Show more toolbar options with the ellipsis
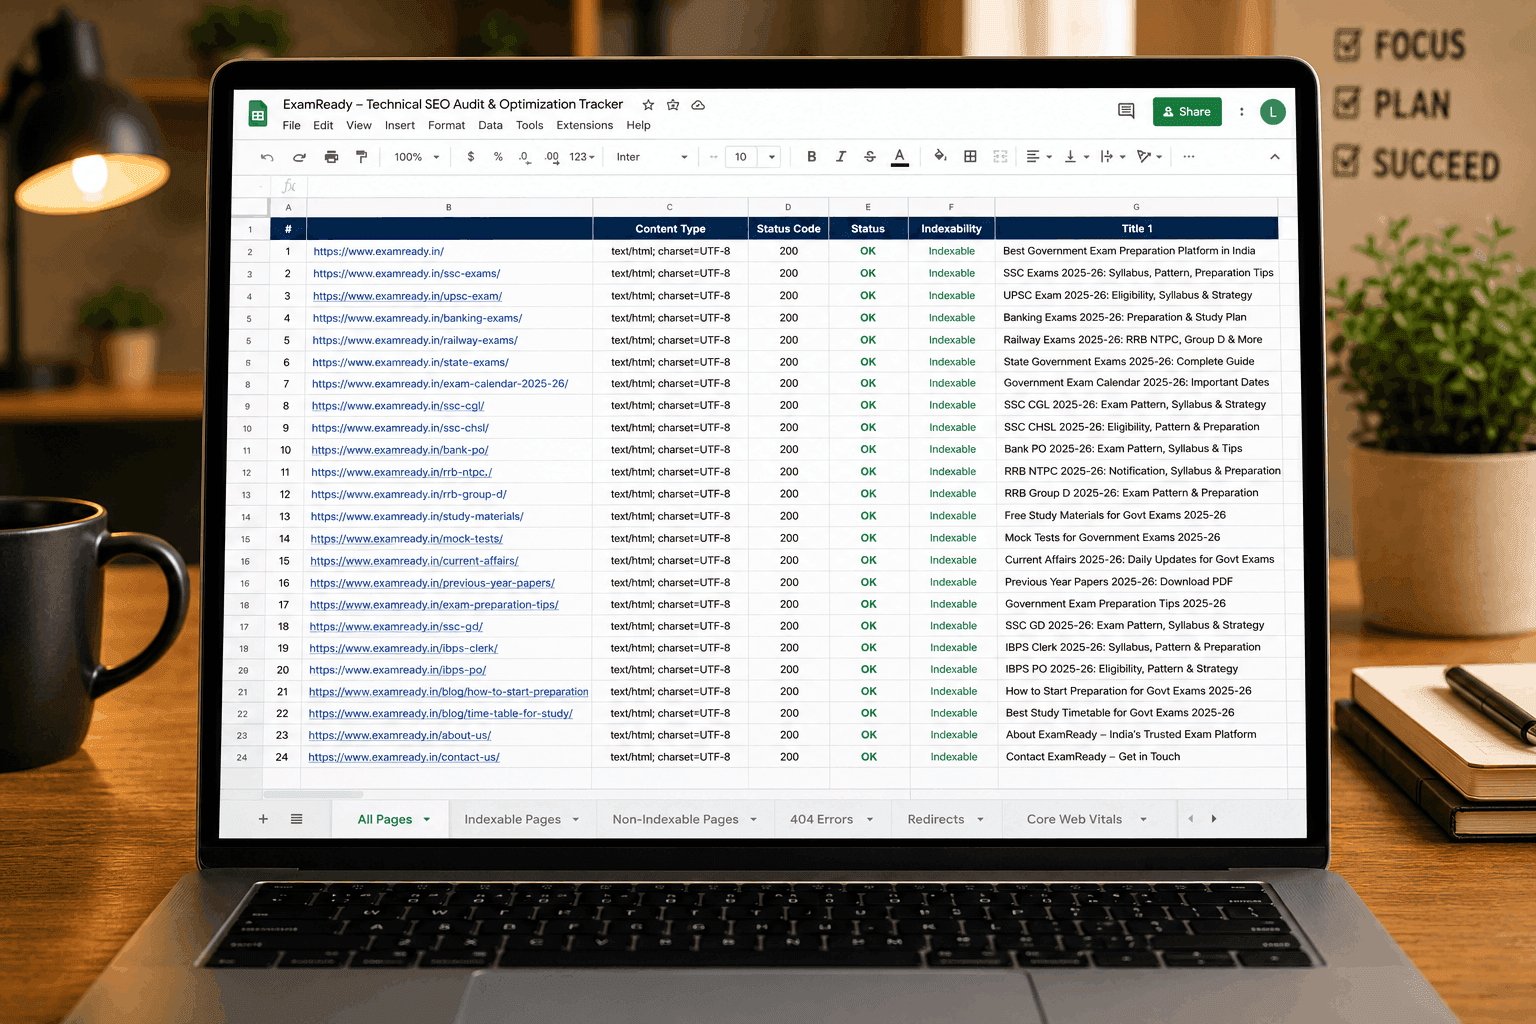 [1189, 156]
